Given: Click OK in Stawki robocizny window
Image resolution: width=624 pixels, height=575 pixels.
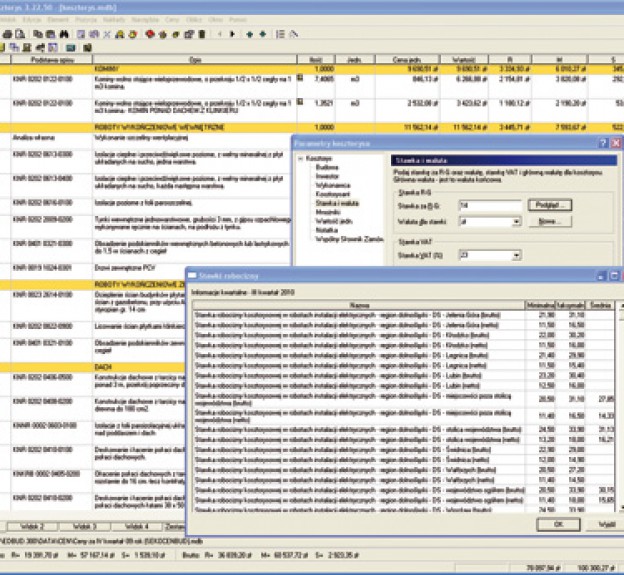Looking at the screenshot, I should 558,524.
